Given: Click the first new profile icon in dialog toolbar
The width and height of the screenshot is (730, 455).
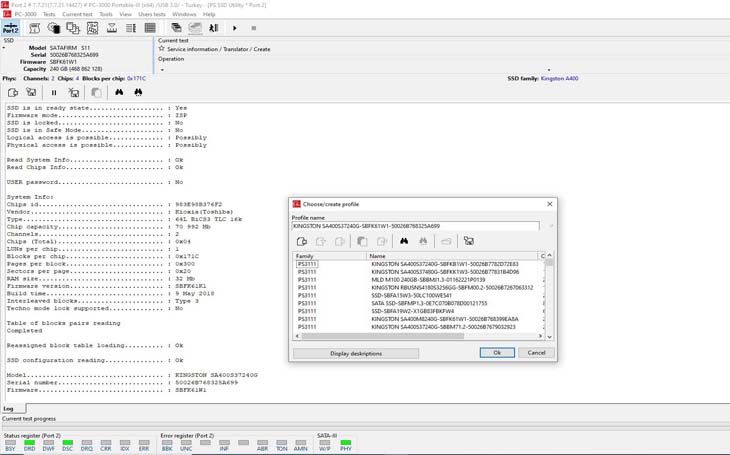Looking at the screenshot, I should pos(302,241).
